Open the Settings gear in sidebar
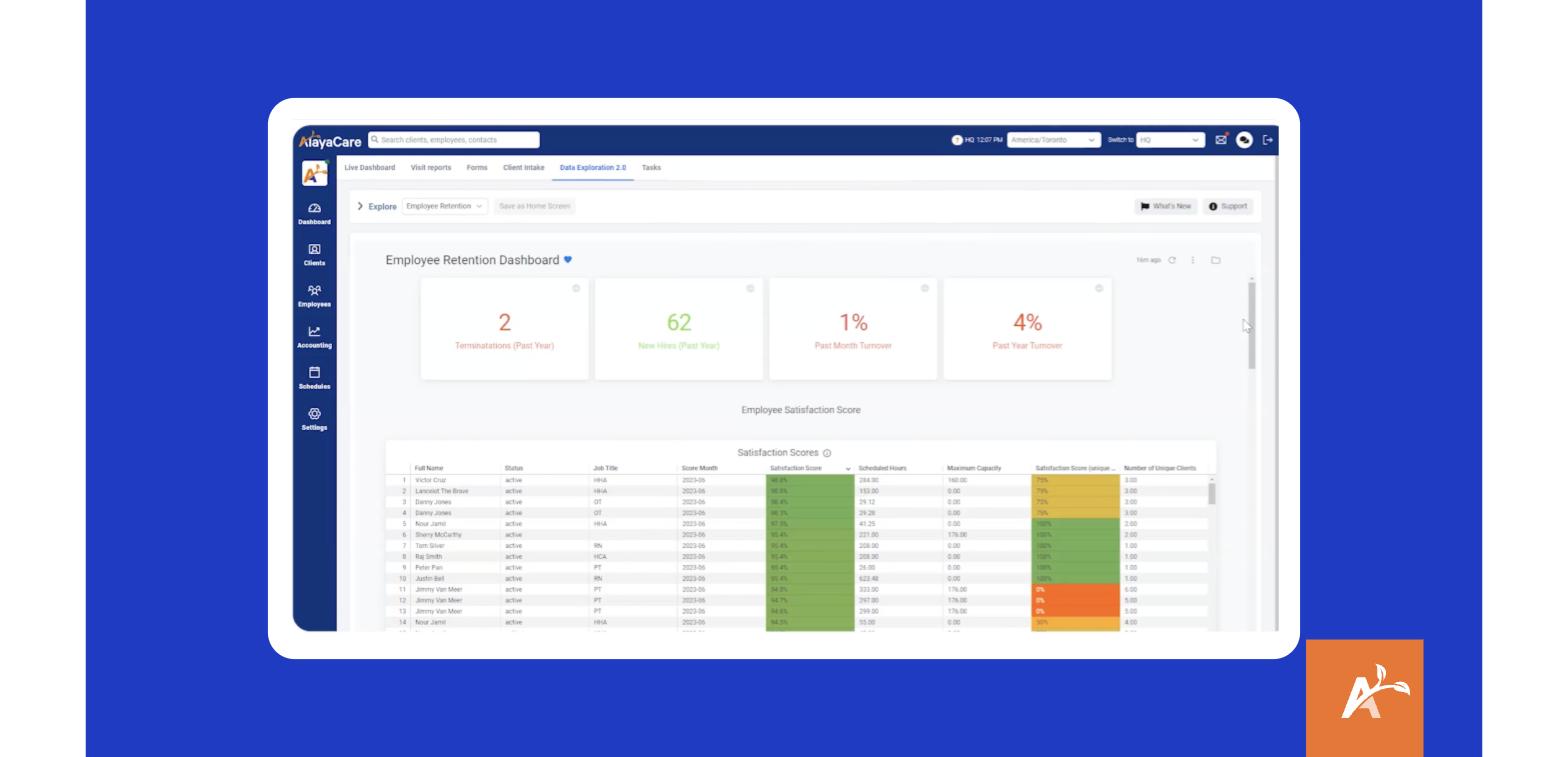This screenshot has width=1568, height=757. point(314,419)
